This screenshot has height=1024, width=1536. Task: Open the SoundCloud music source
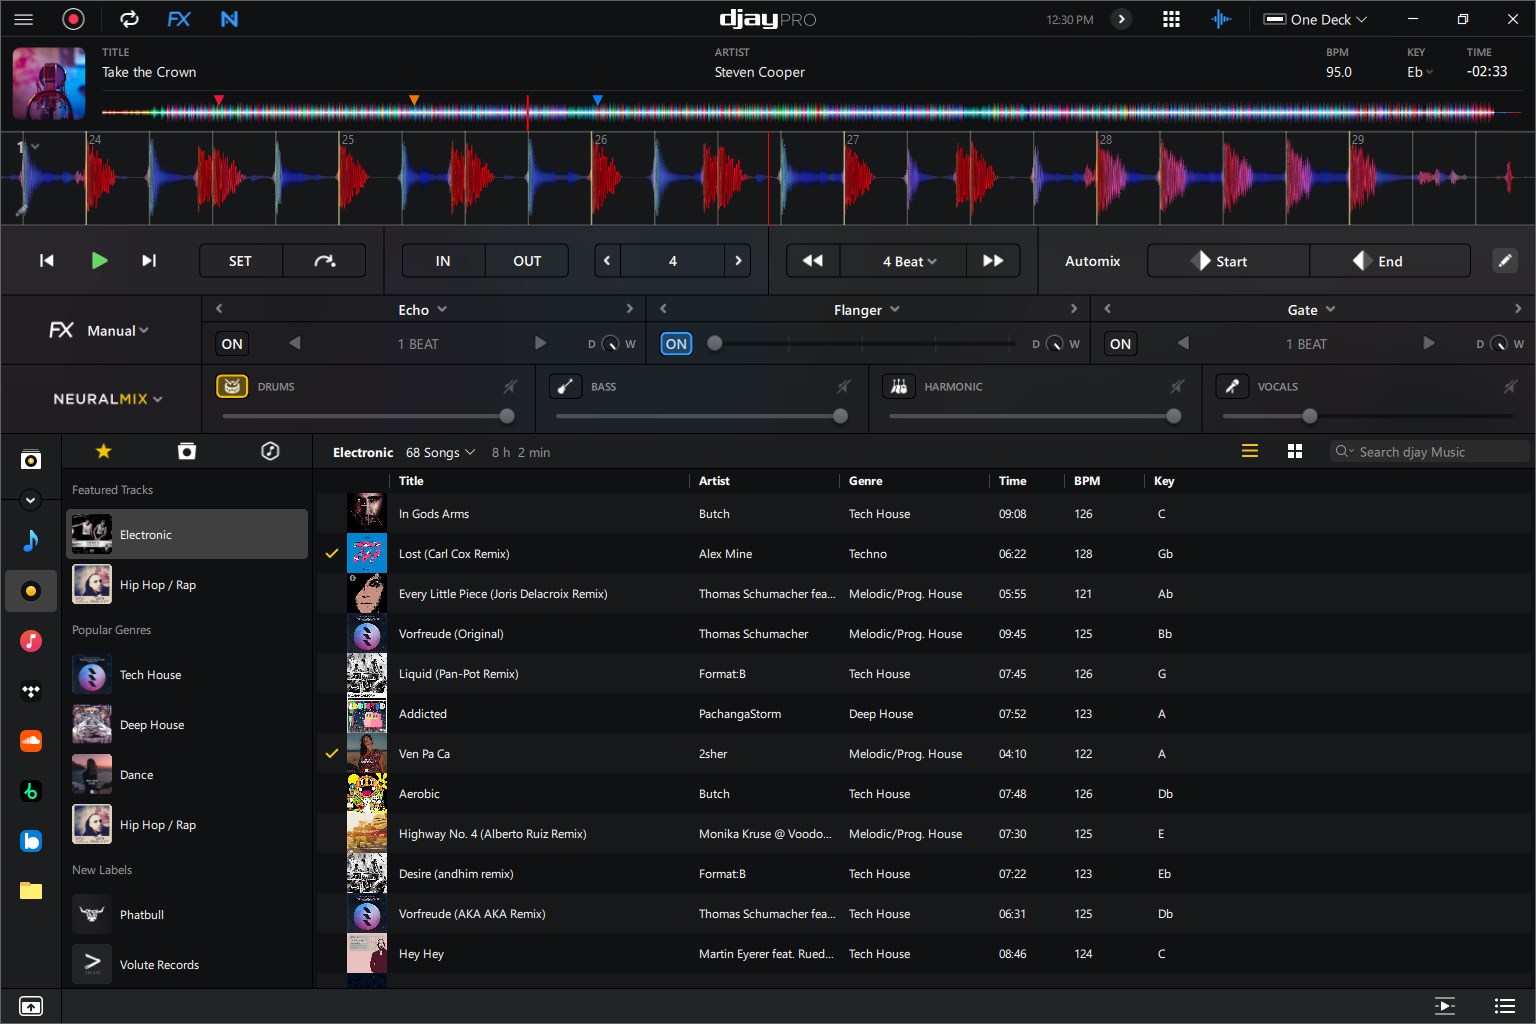pos(31,741)
